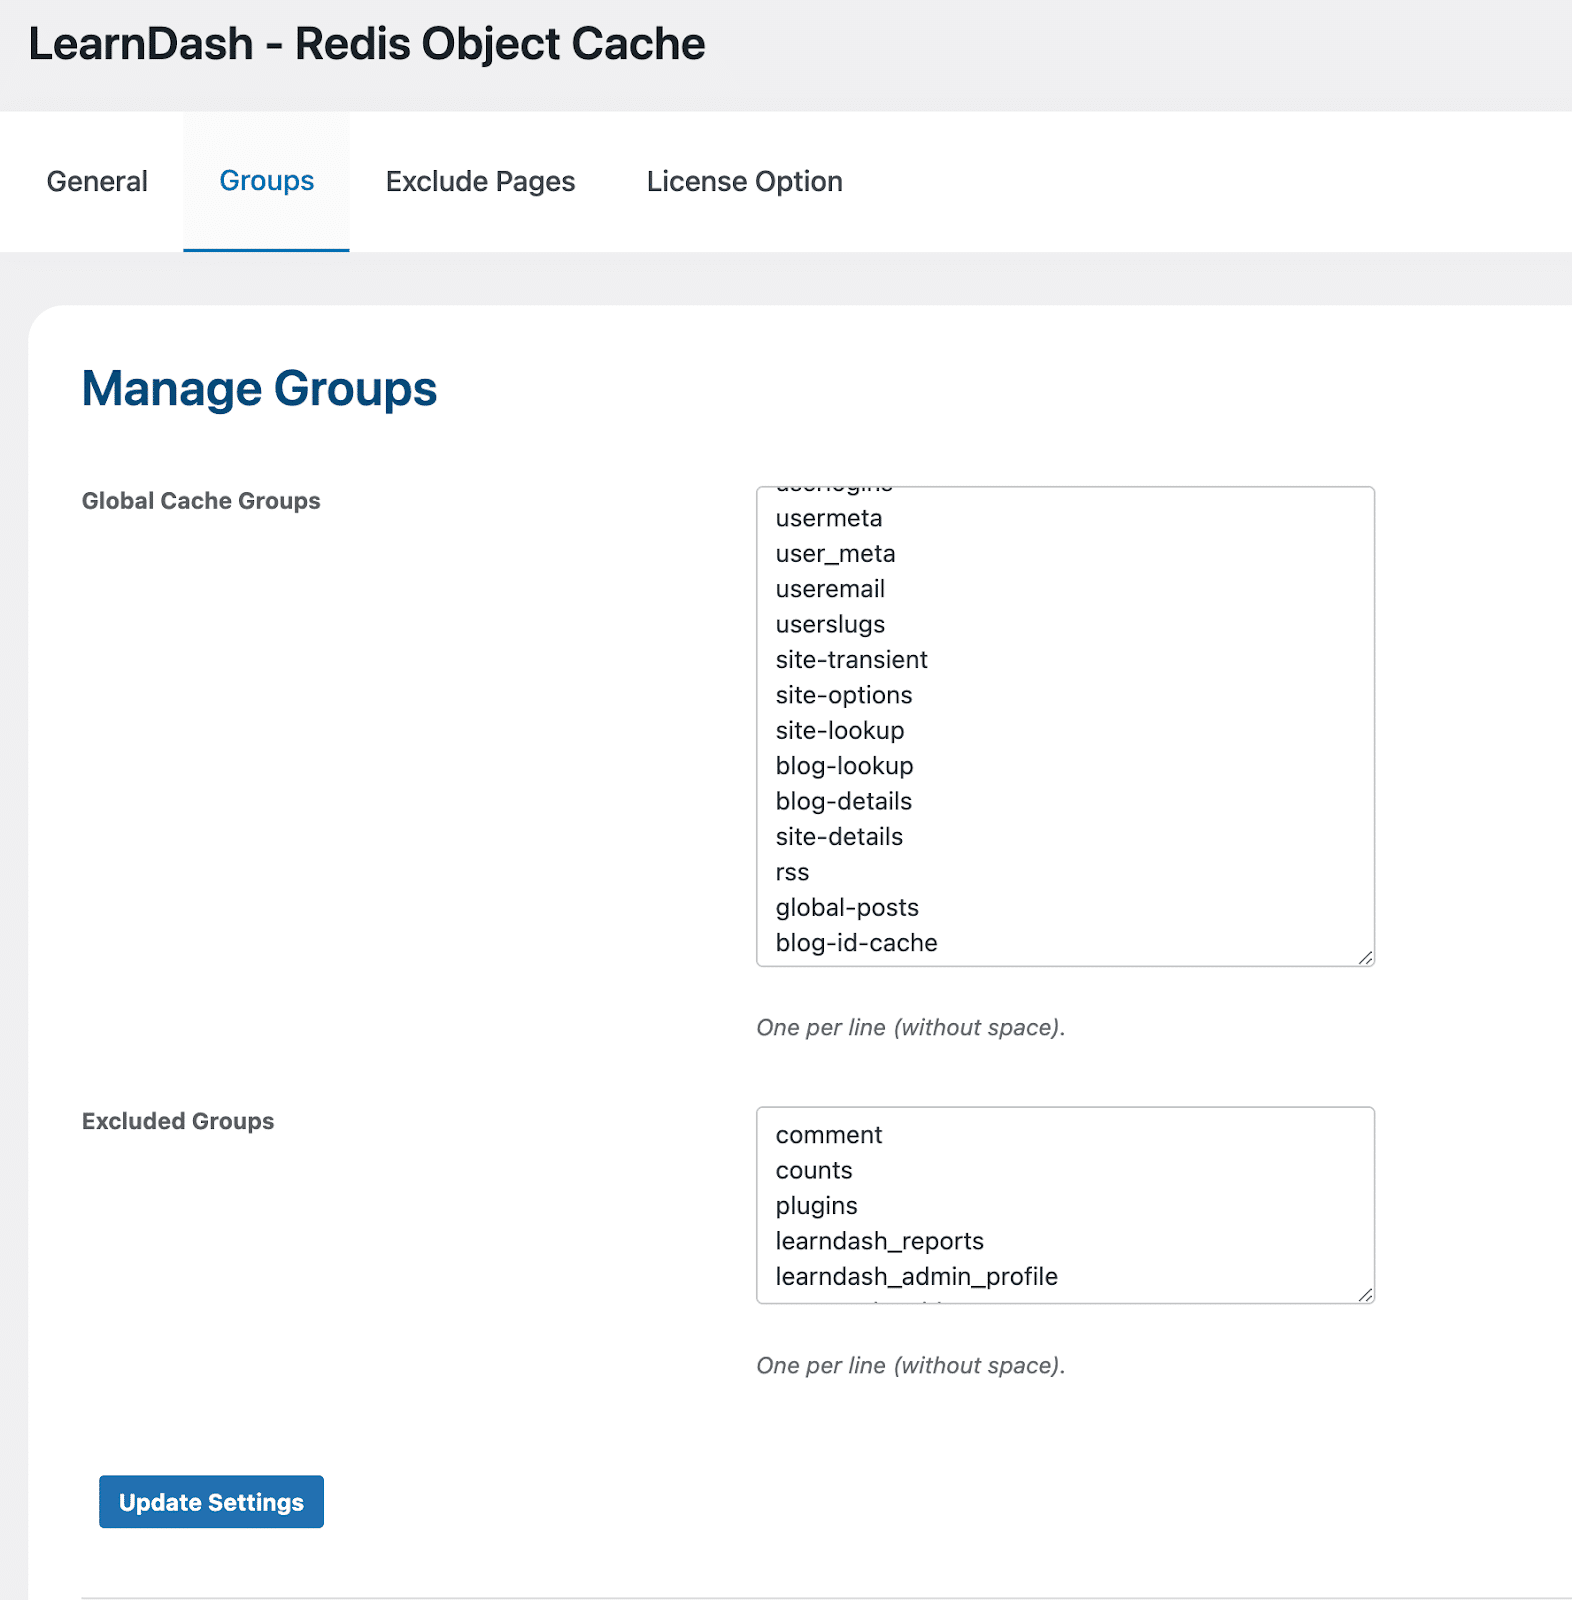This screenshot has width=1572, height=1600.
Task: Click 'site-options' entry in groups list
Action: [x=844, y=695]
